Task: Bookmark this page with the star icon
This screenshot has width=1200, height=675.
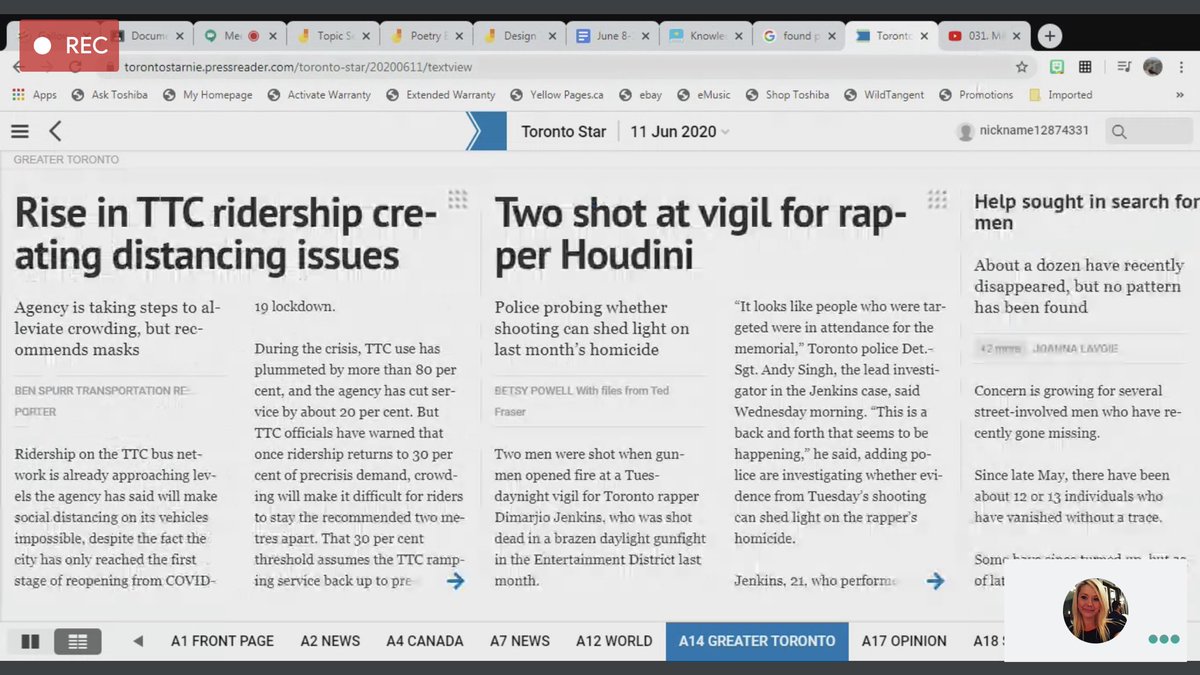Action: pyautogui.click(x=1022, y=67)
